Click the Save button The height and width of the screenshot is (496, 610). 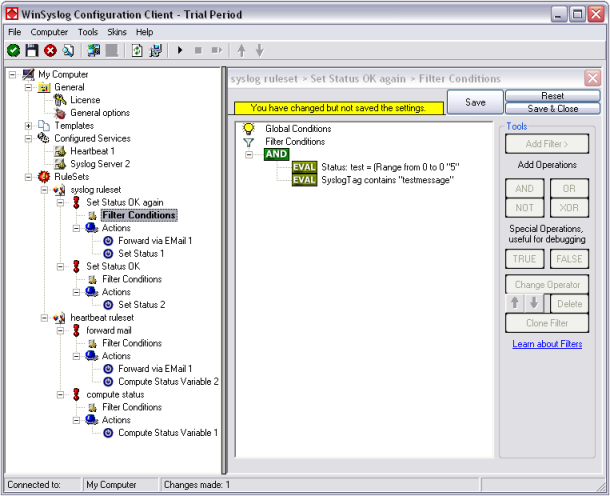coord(475,102)
